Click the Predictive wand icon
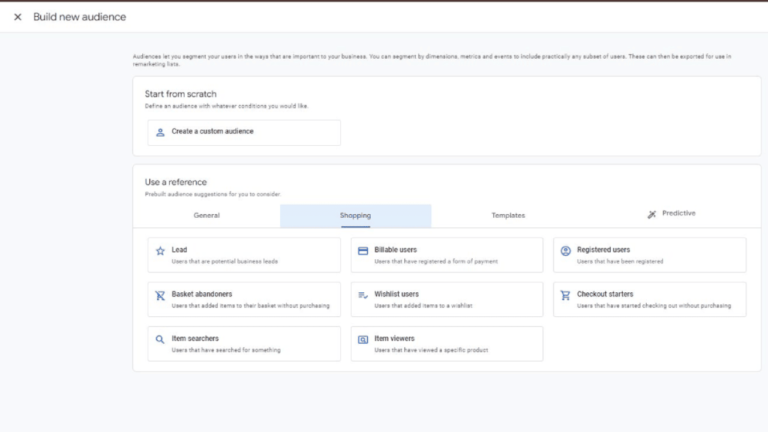The width and height of the screenshot is (768, 432). point(651,215)
